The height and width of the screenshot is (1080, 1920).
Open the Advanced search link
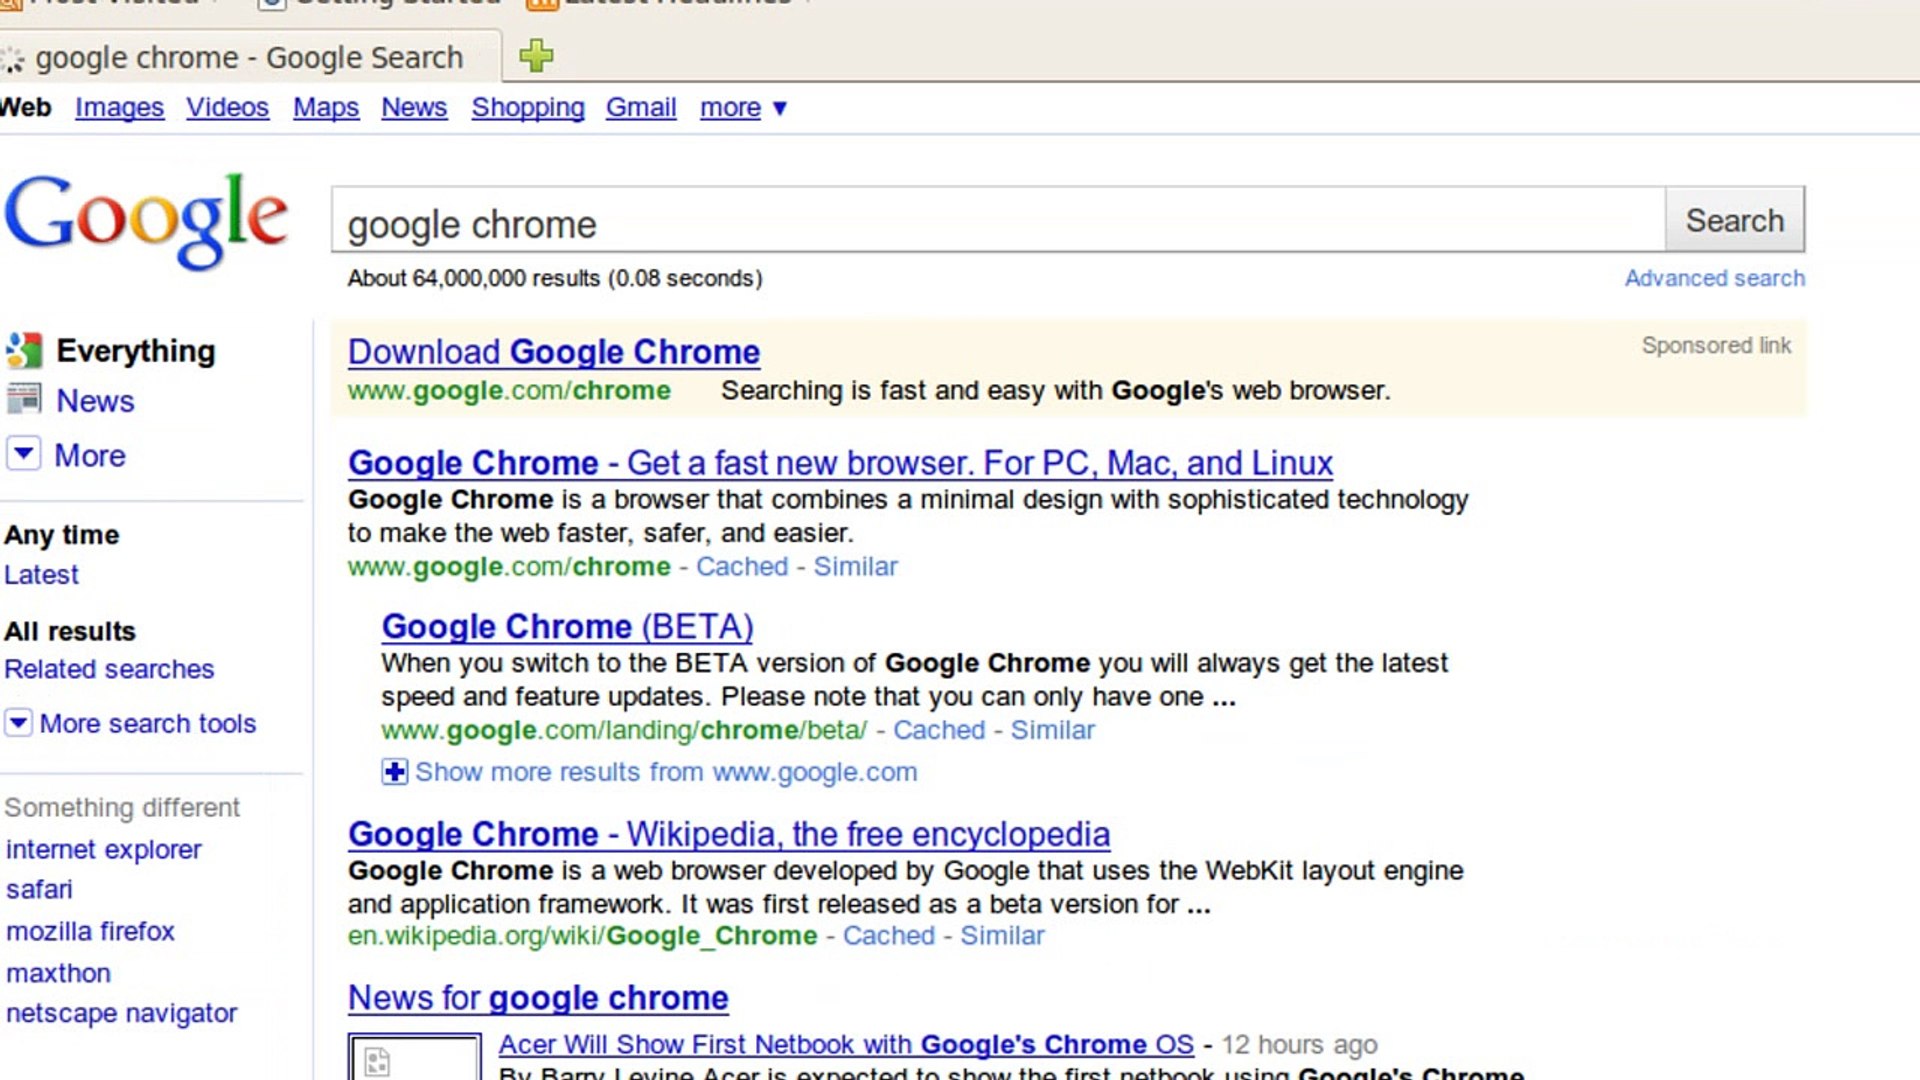point(1714,279)
